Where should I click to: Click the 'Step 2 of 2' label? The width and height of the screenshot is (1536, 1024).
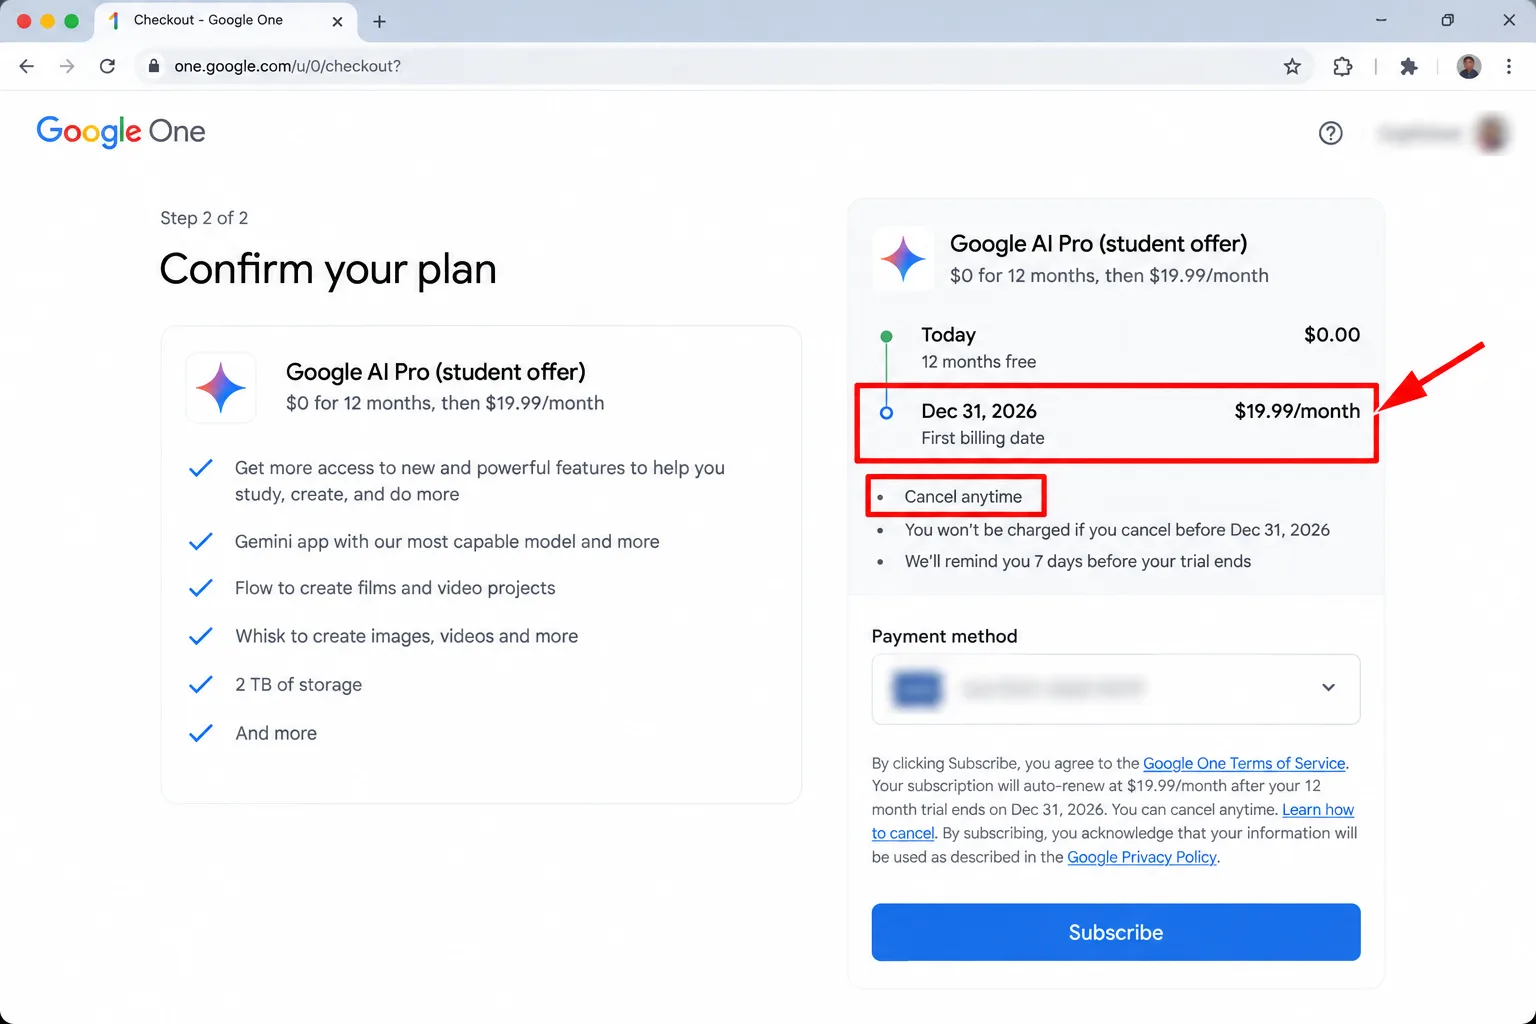204,218
